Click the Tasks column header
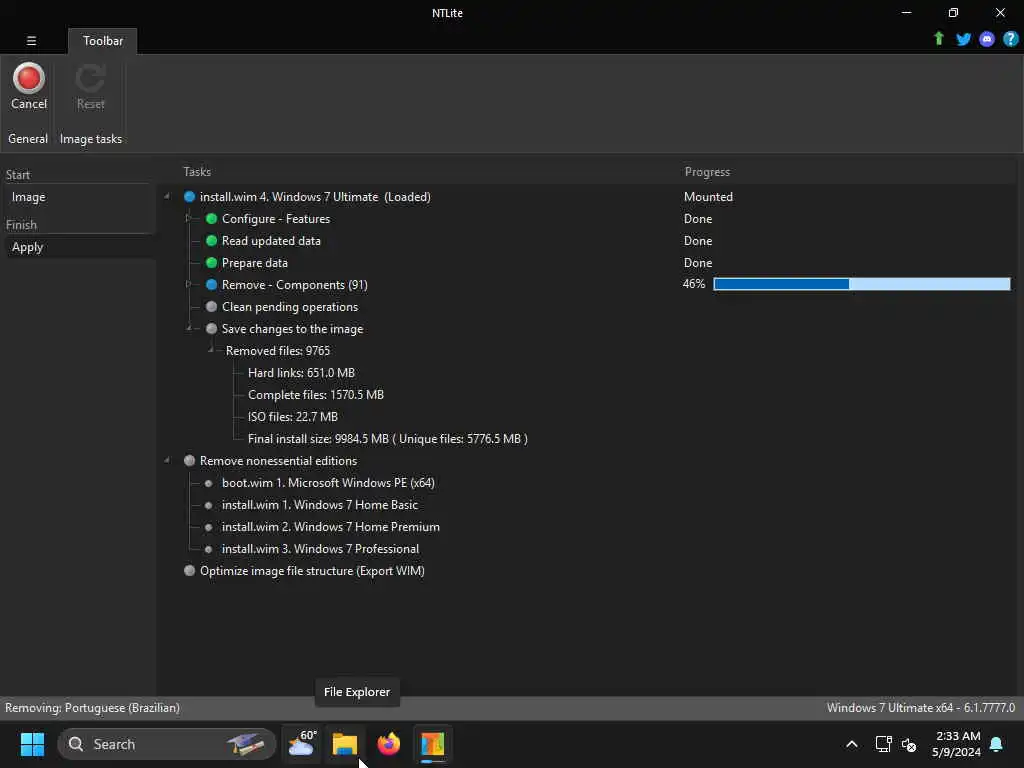Viewport: 1024px width, 768px height. pyautogui.click(x=197, y=172)
